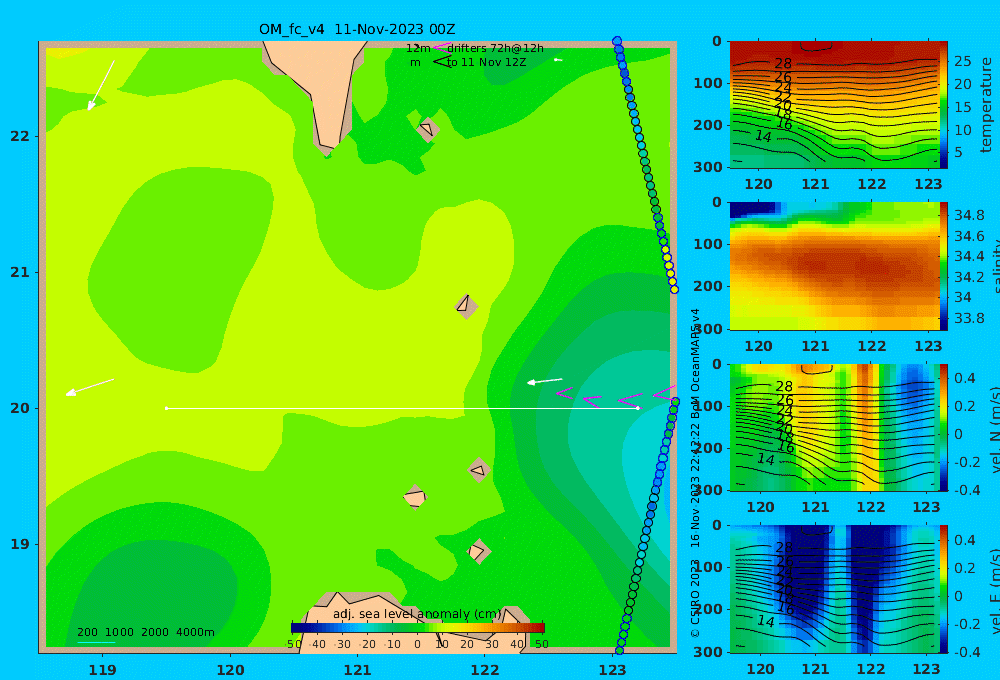The width and height of the screenshot is (1000, 680).
Task: Click the magenta drifter arrow in the legend
Action: pyautogui.click(x=441, y=48)
